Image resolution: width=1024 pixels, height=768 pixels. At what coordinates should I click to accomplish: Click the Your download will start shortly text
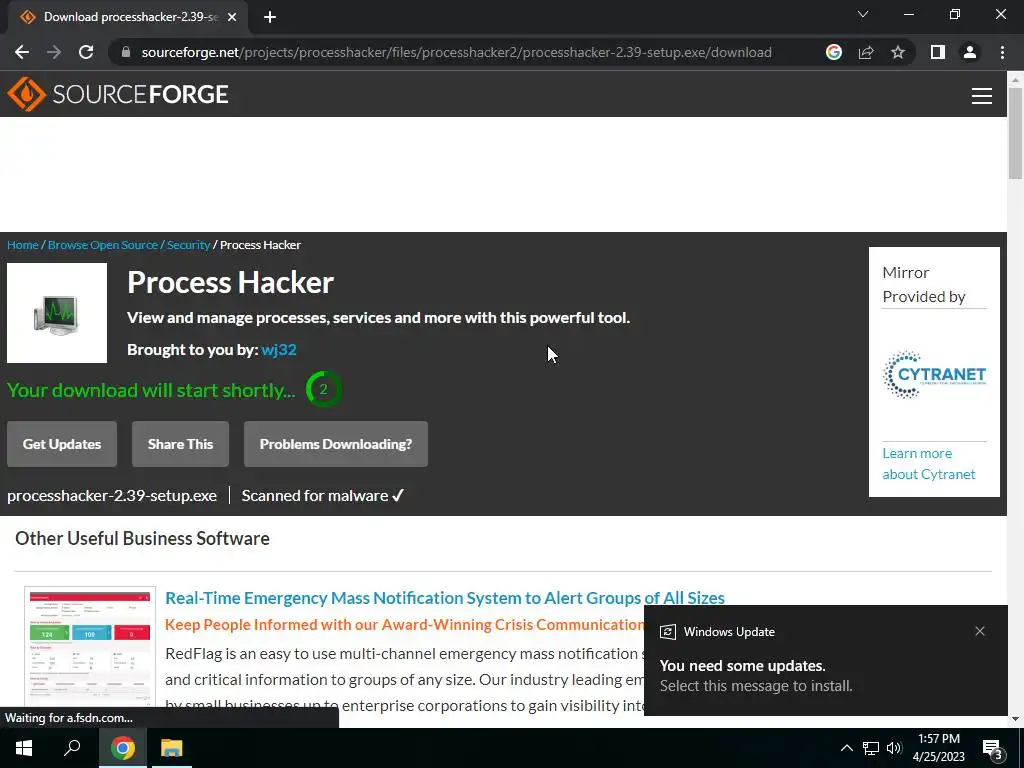[151, 390]
